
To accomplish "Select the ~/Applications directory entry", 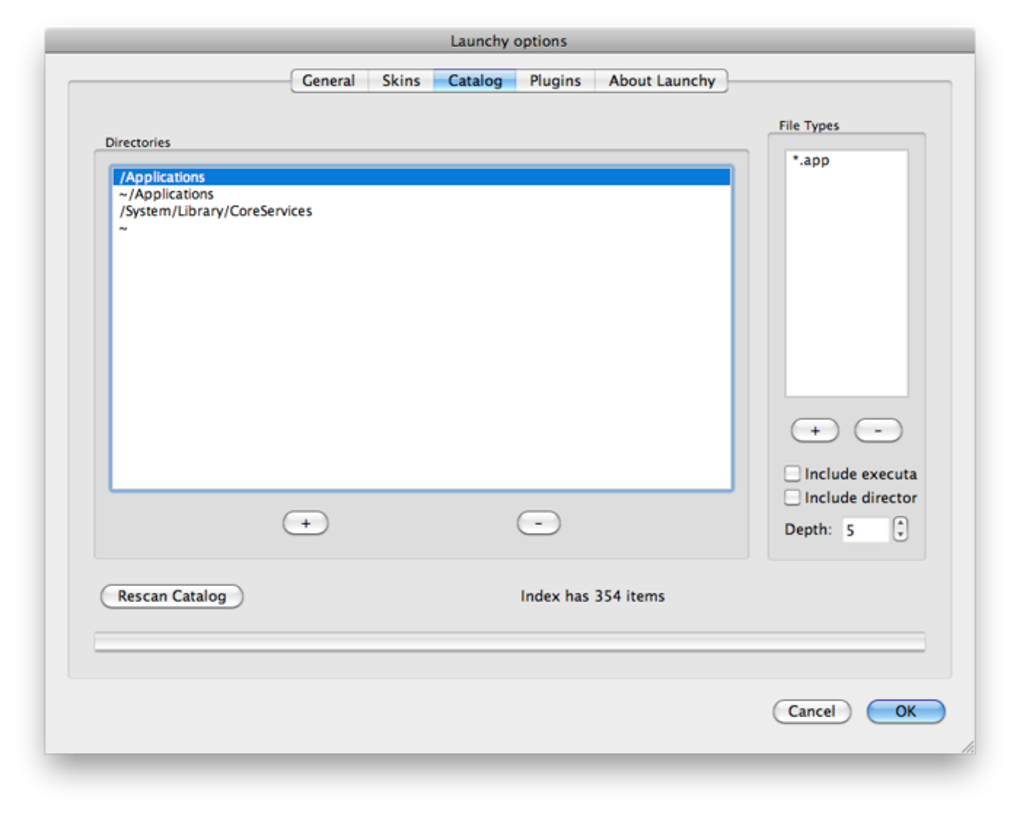I will click(166, 193).
